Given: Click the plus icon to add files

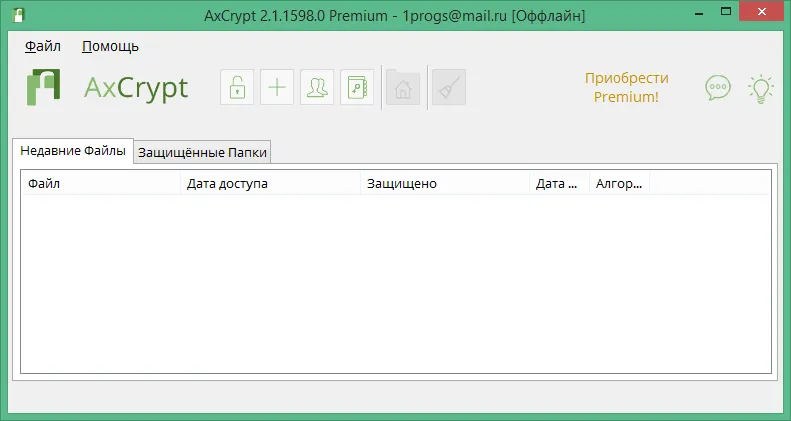Looking at the screenshot, I should pos(277,87).
